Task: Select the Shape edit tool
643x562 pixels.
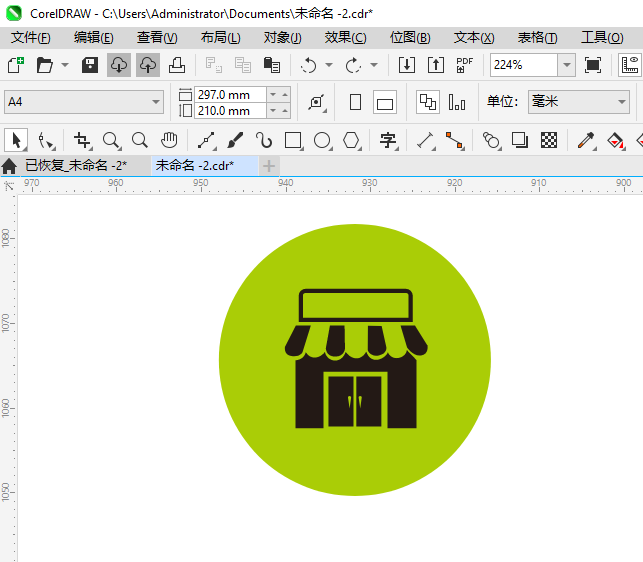Action: tap(46, 141)
